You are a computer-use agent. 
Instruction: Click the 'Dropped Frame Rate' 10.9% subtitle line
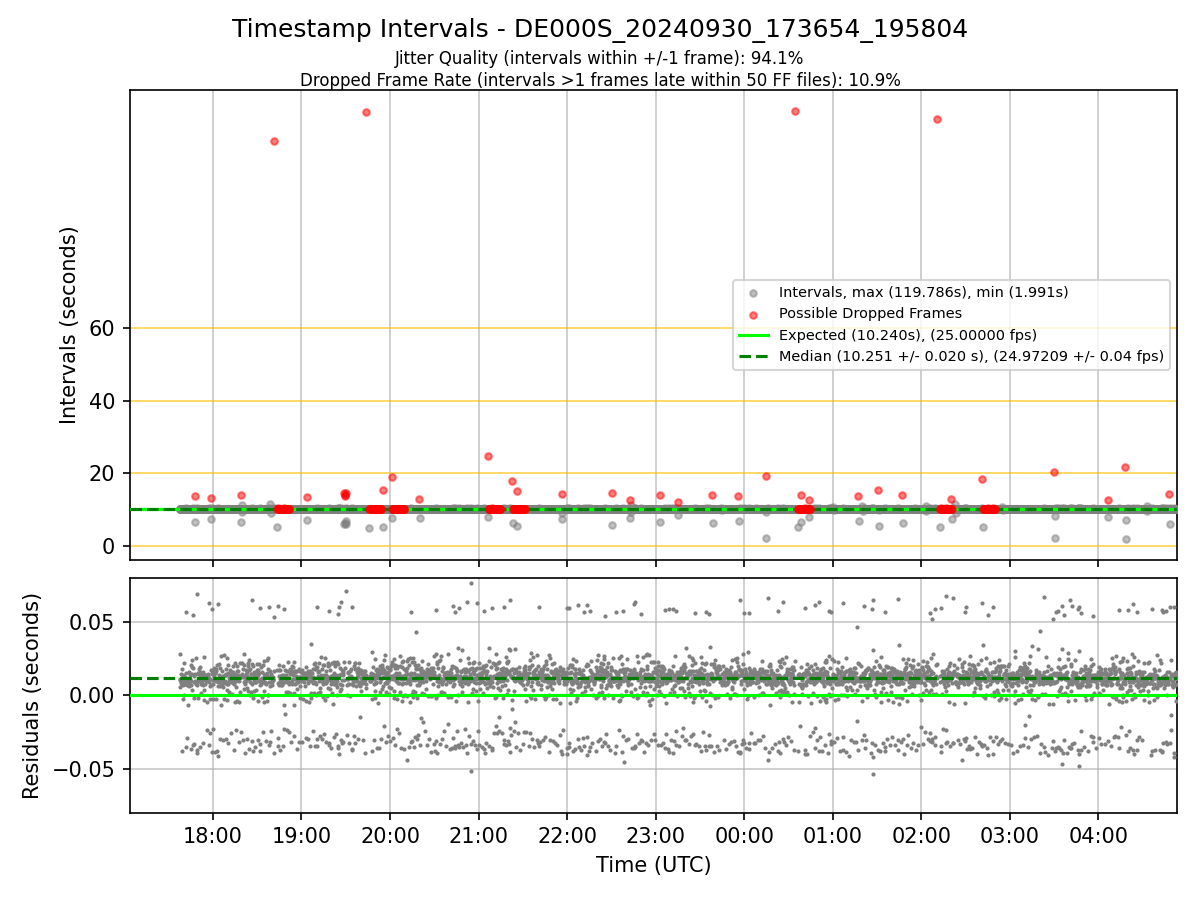[x=600, y=80]
